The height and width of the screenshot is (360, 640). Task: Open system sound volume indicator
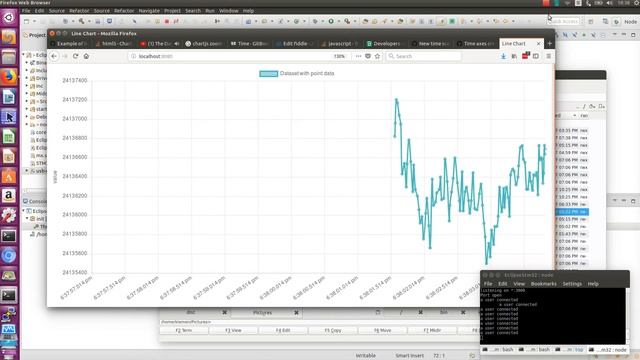pos(610,3)
